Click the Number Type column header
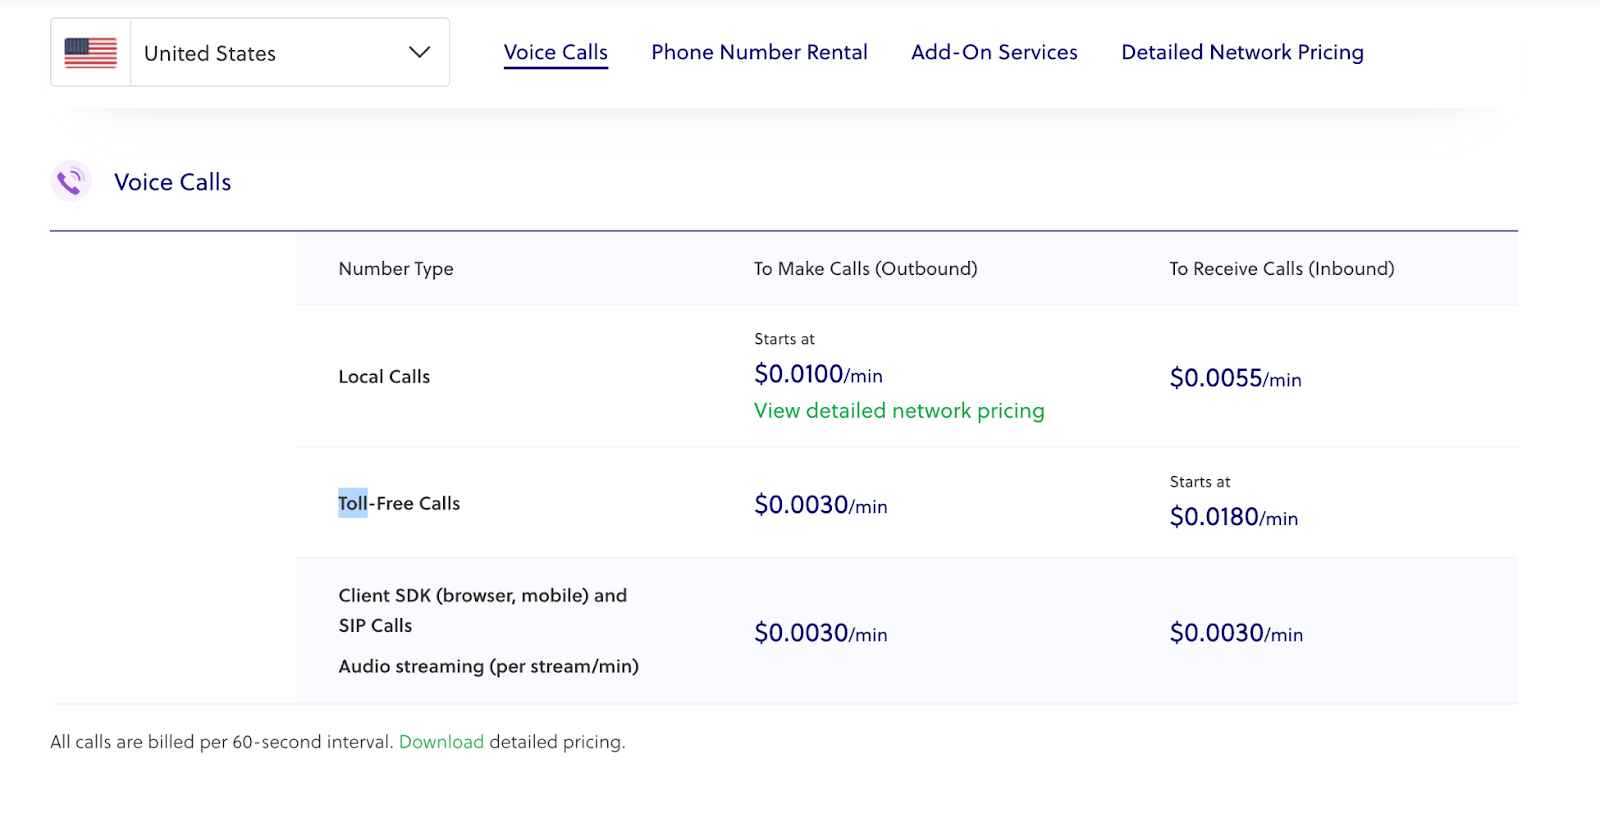 (396, 269)
